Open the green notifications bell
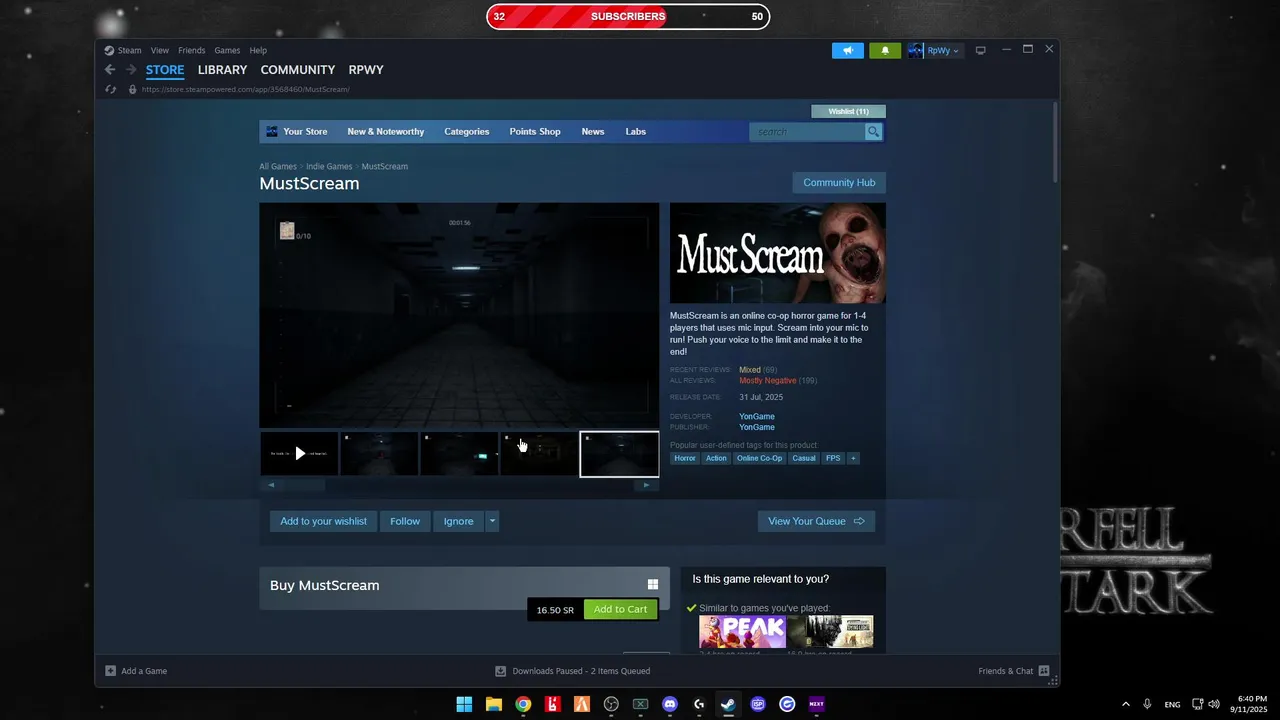This screenshot has width=1280, height=720. pos(885,50)
